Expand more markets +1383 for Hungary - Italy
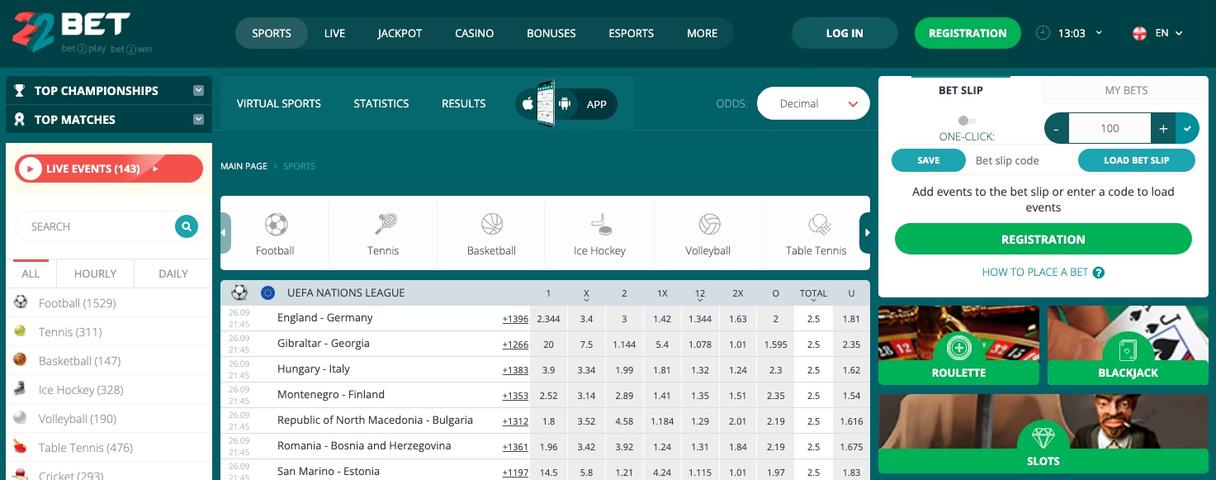 click(x=515, y=370)
